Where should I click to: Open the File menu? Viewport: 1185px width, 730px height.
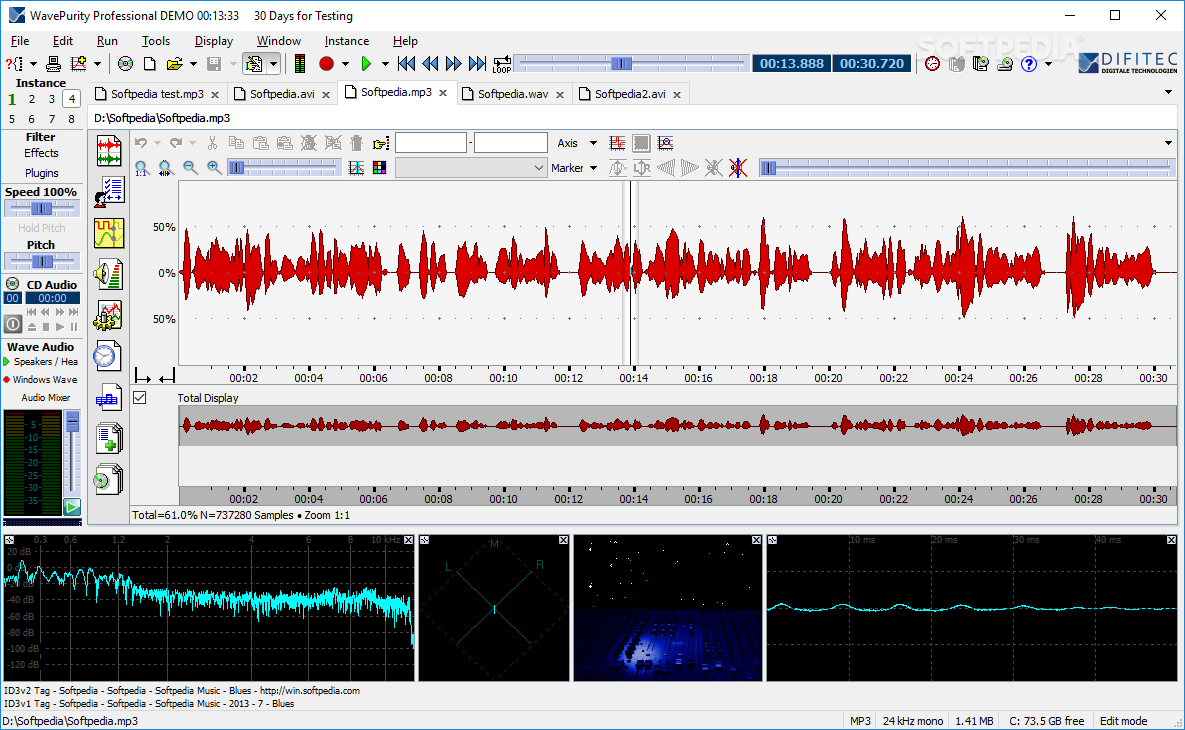pos(20,41)
